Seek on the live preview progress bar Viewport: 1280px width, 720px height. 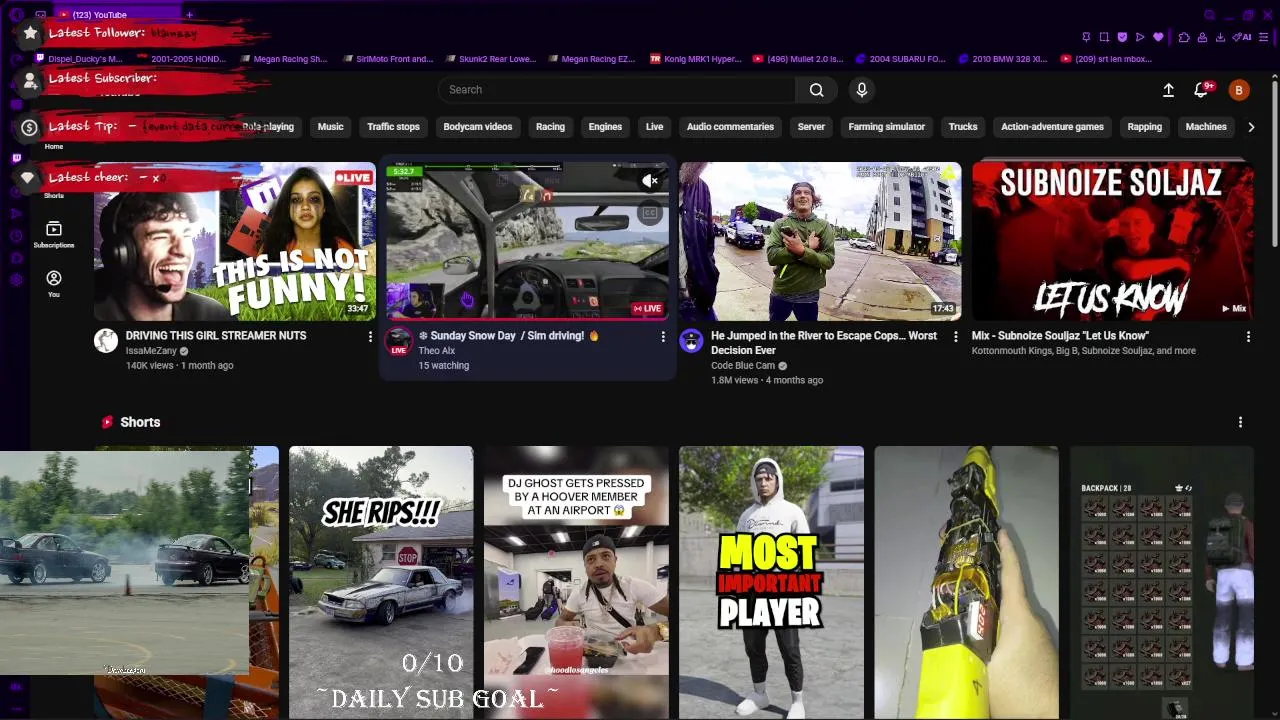[x=528, y=319]
